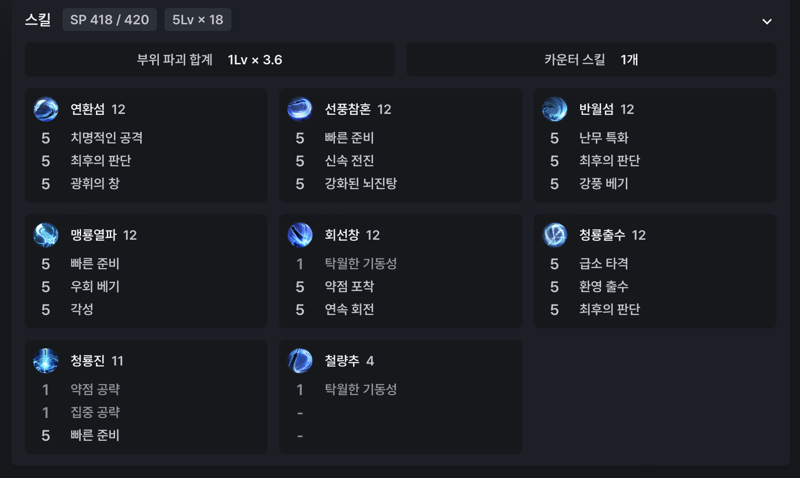
Task: Click the 연환섬 skill icon
Action: [46, 109]
